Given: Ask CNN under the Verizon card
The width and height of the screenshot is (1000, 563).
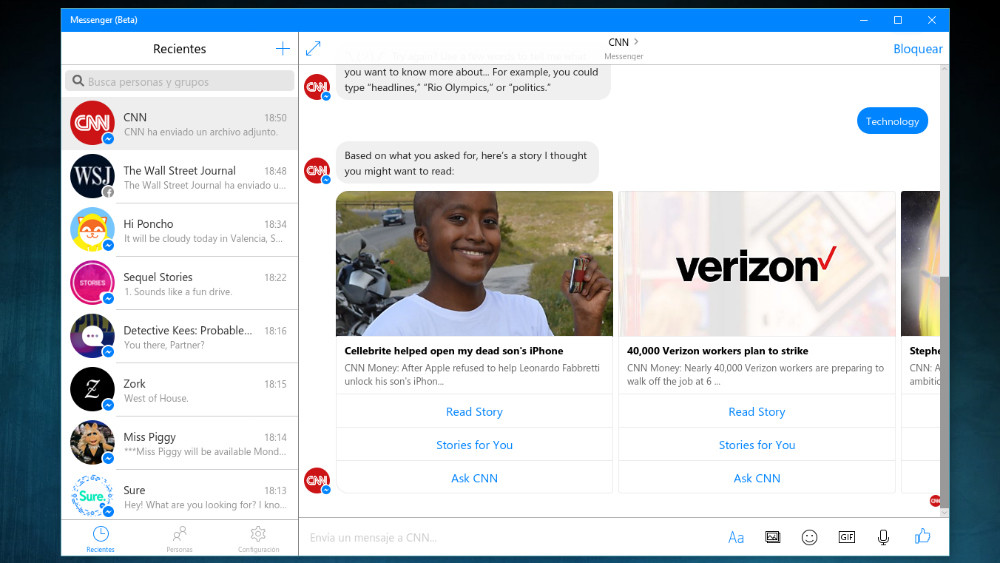Looking at the screenshot, I should 757,478.
